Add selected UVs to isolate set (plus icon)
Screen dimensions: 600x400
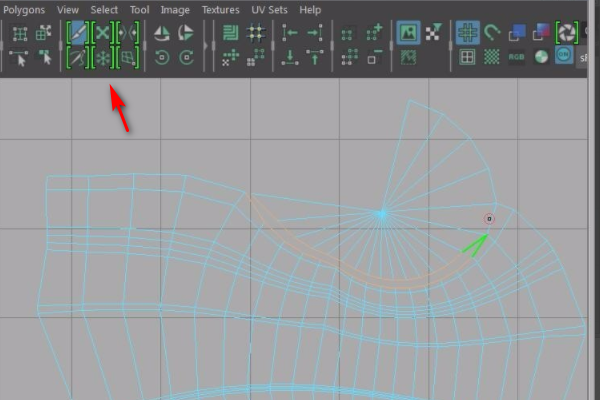pyautogui.click(x=374, y=33)
